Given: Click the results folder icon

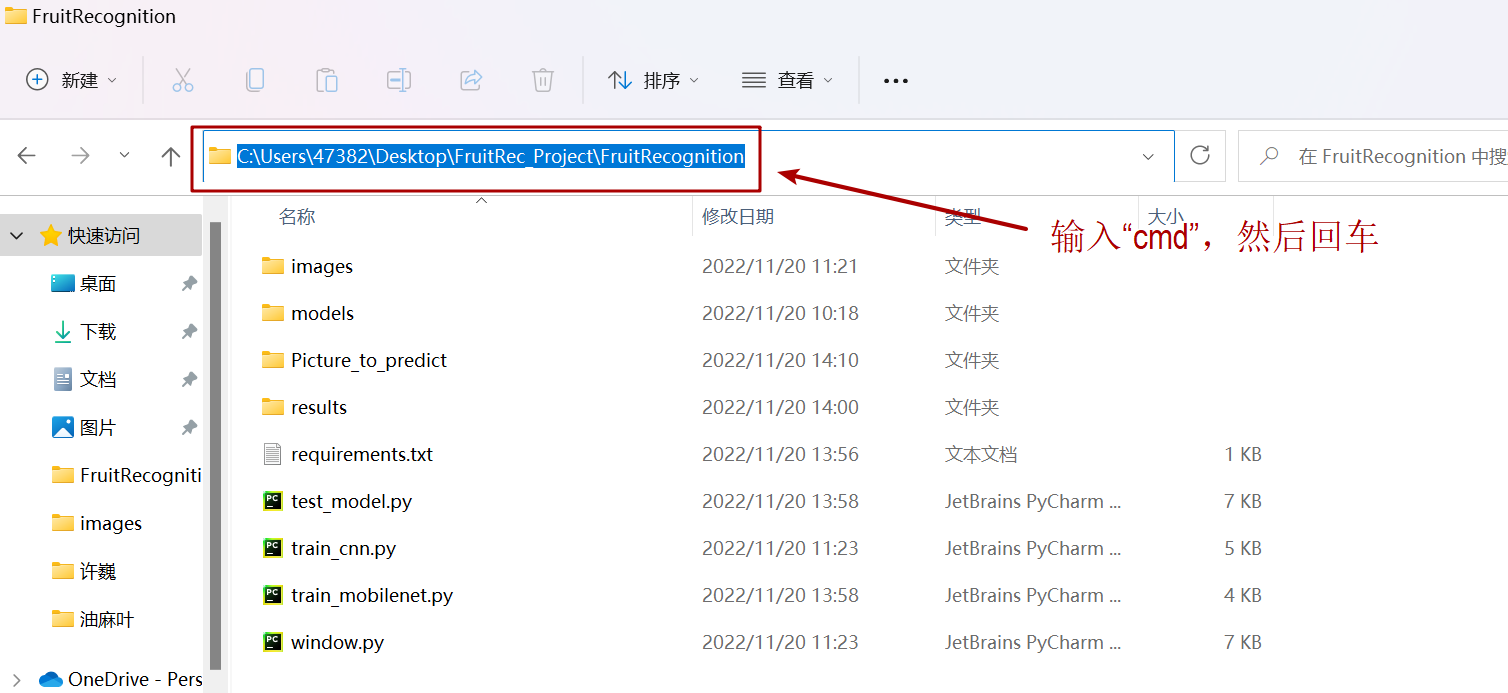Looking at the screenshot, I should (273, 407).
